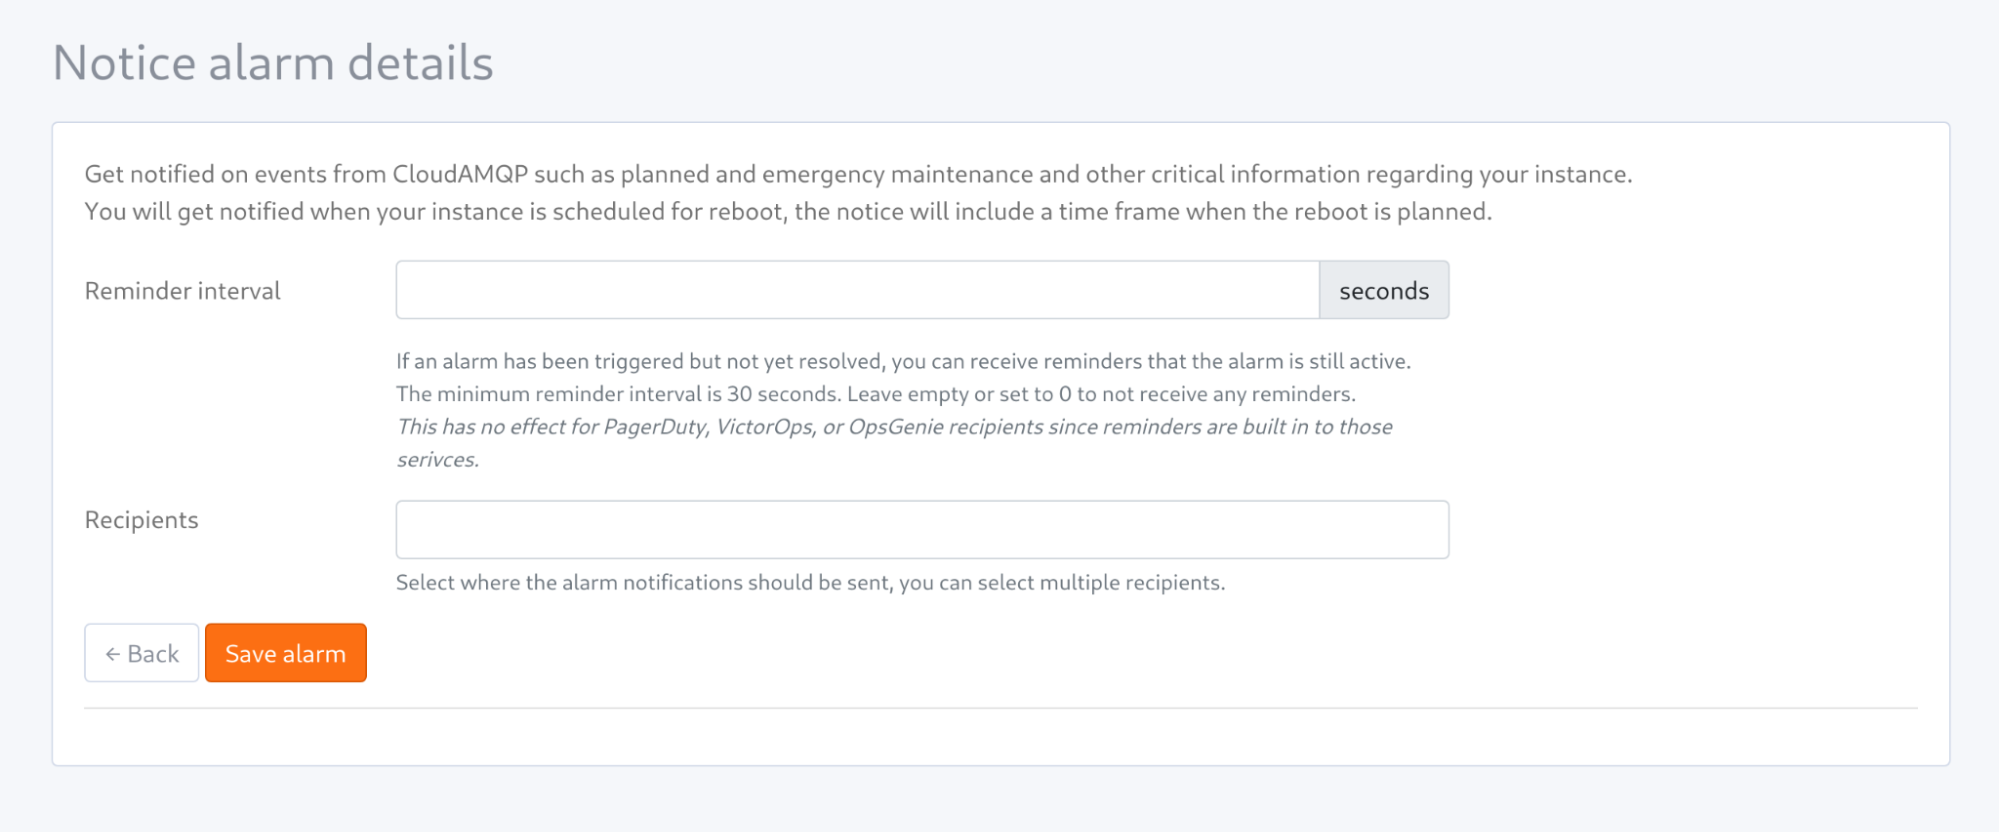Click the Reminder interval input field

(858, 290)
